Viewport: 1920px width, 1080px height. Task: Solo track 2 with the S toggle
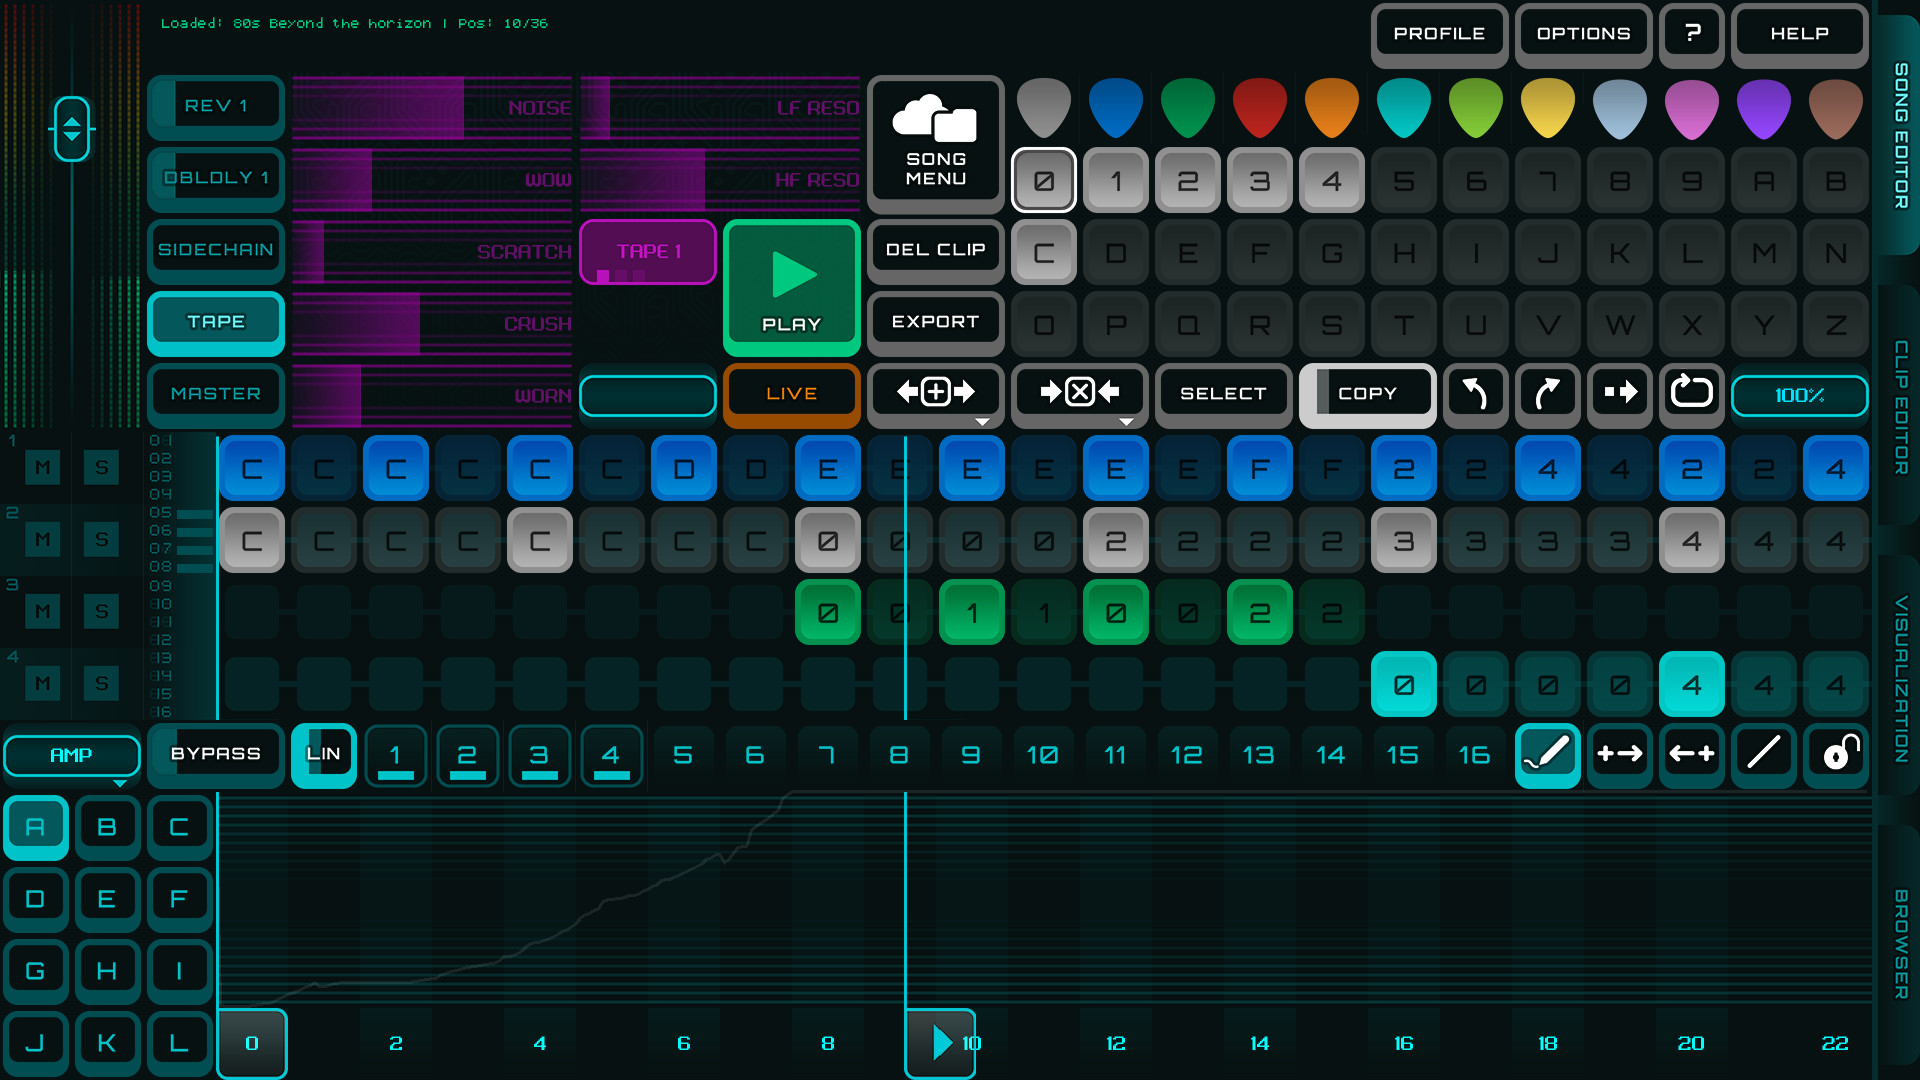pos(101,539)
